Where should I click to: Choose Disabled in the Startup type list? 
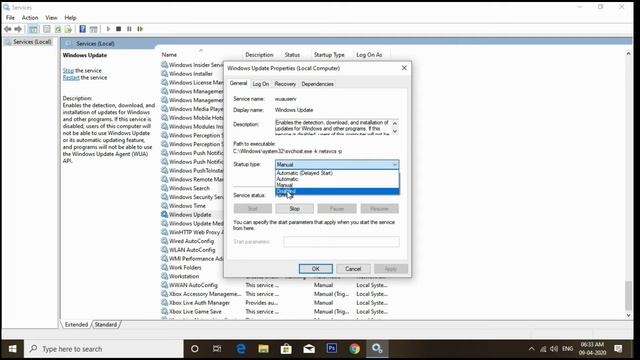pyautogui.click(x=337, y=191)
